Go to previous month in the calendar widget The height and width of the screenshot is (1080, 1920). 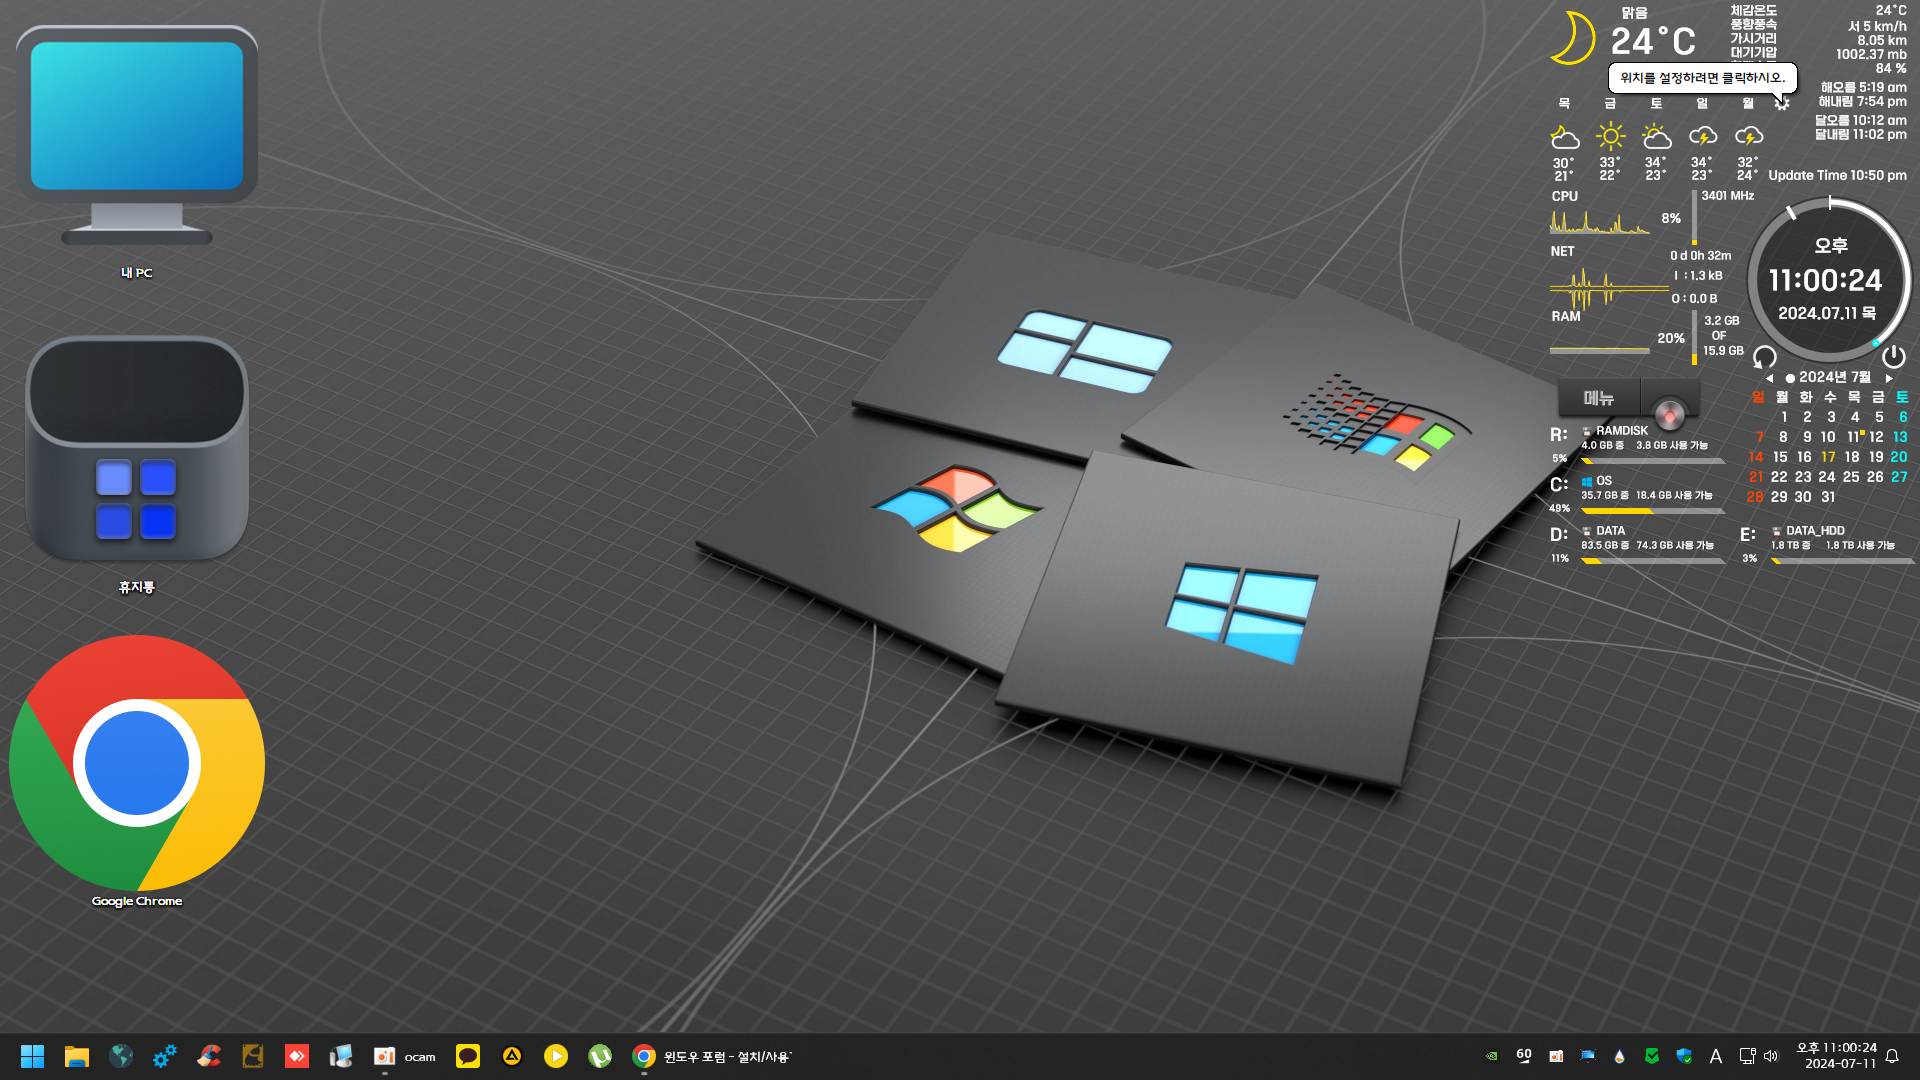1769,379
